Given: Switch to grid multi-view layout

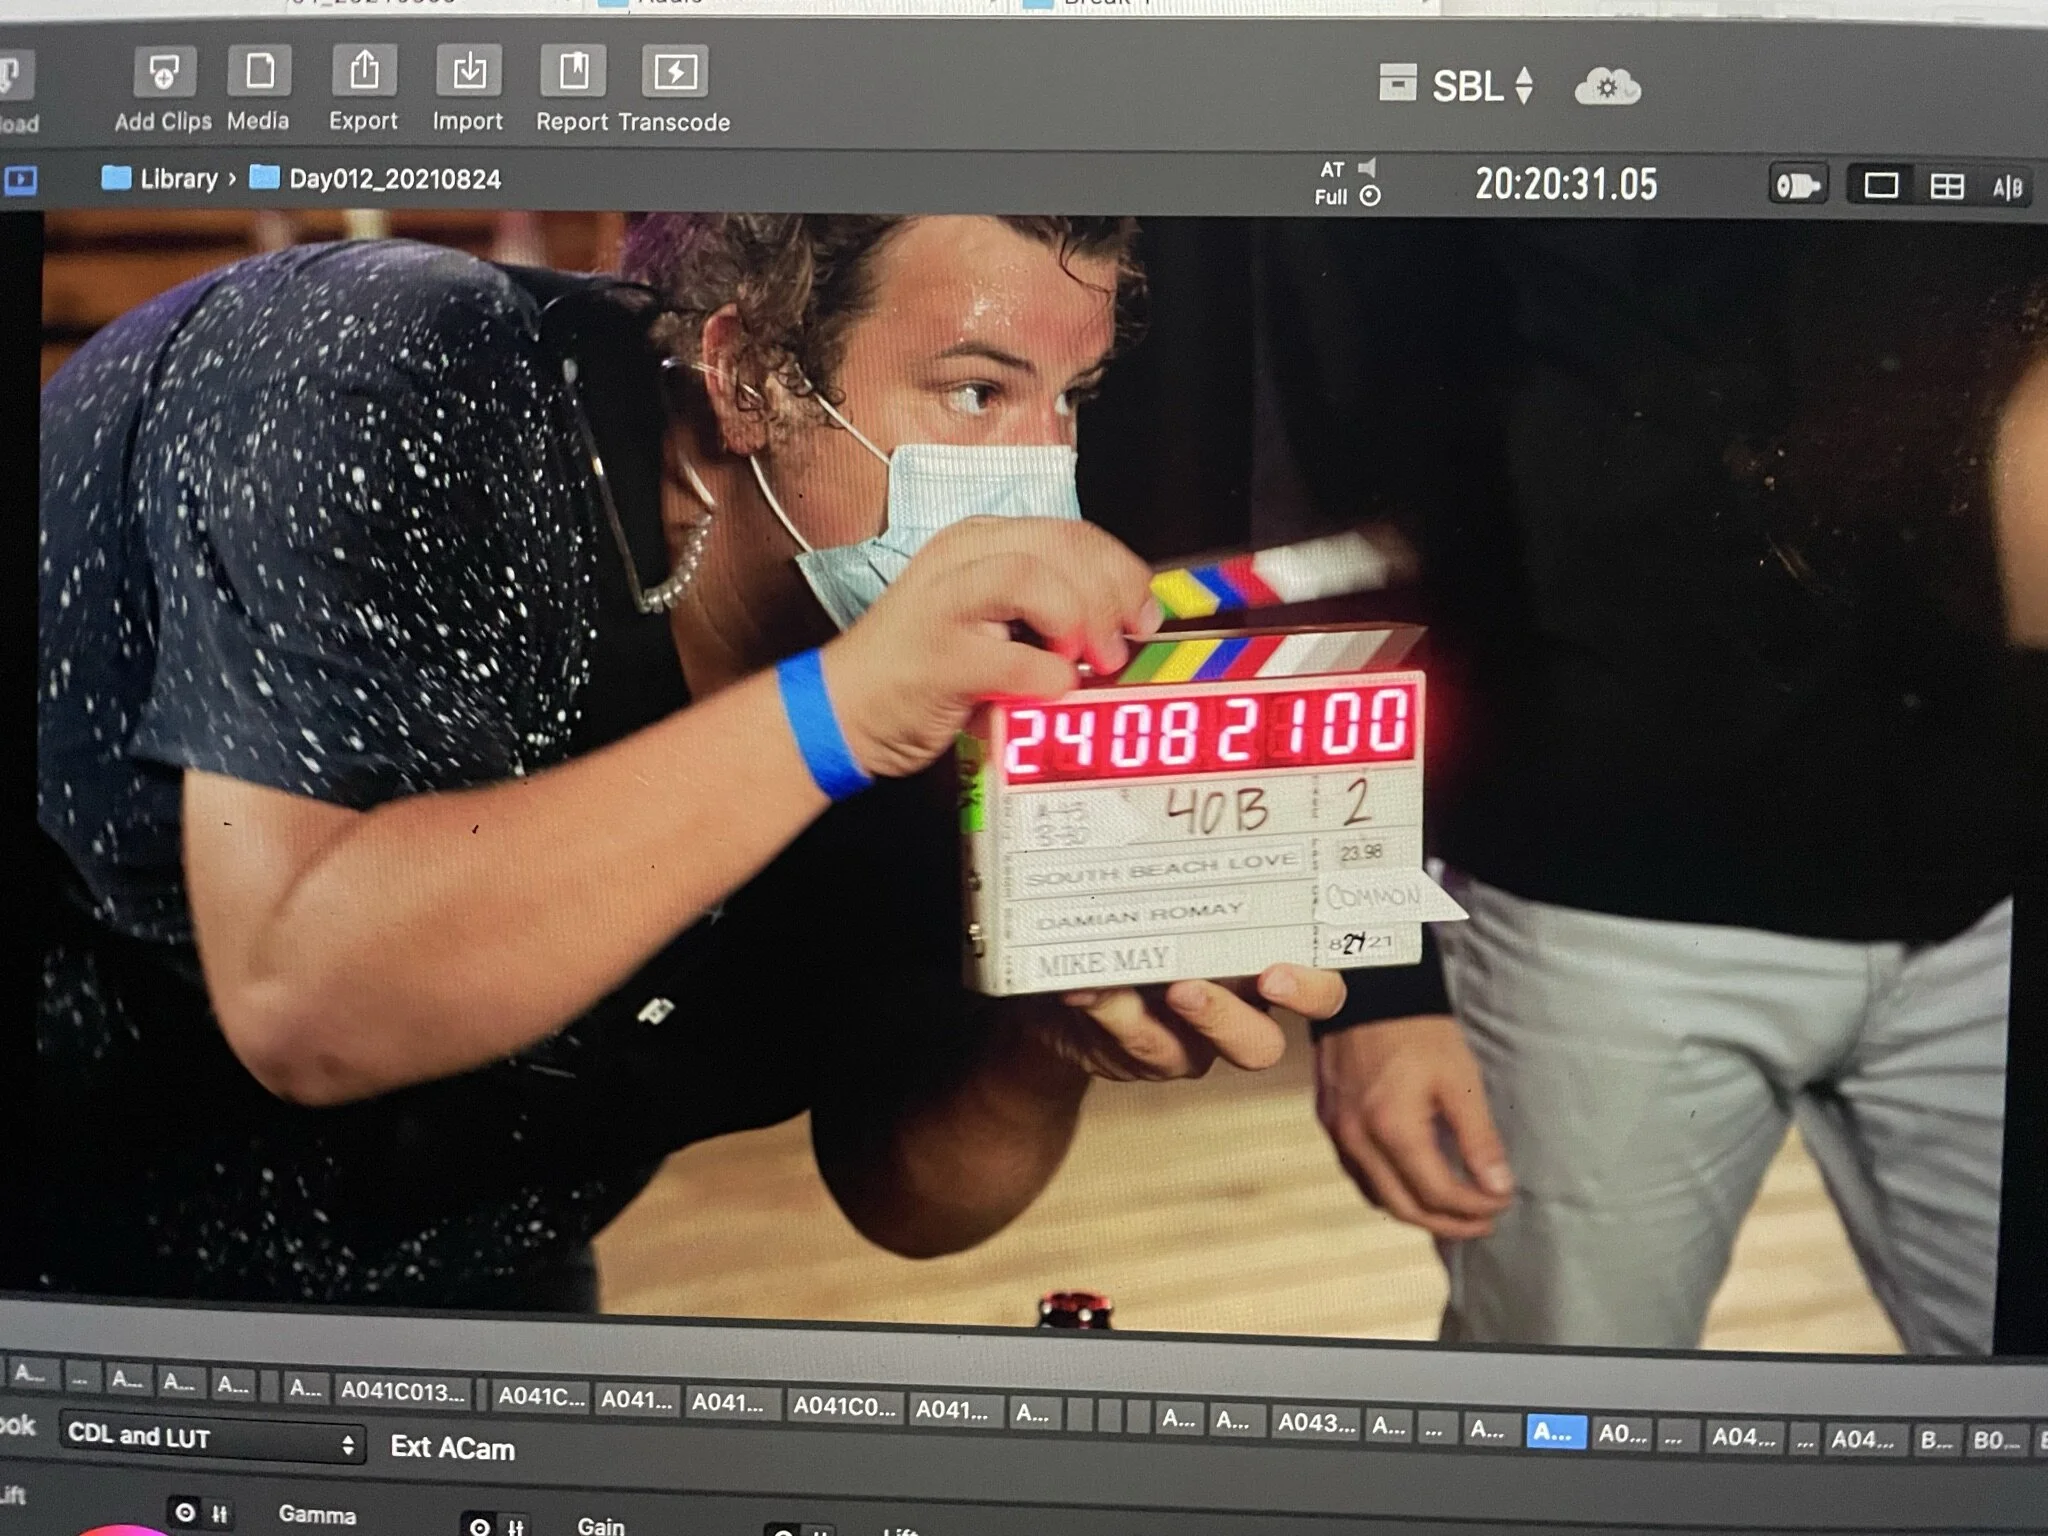Looking at the screenshot, I should pos(1946,186).
